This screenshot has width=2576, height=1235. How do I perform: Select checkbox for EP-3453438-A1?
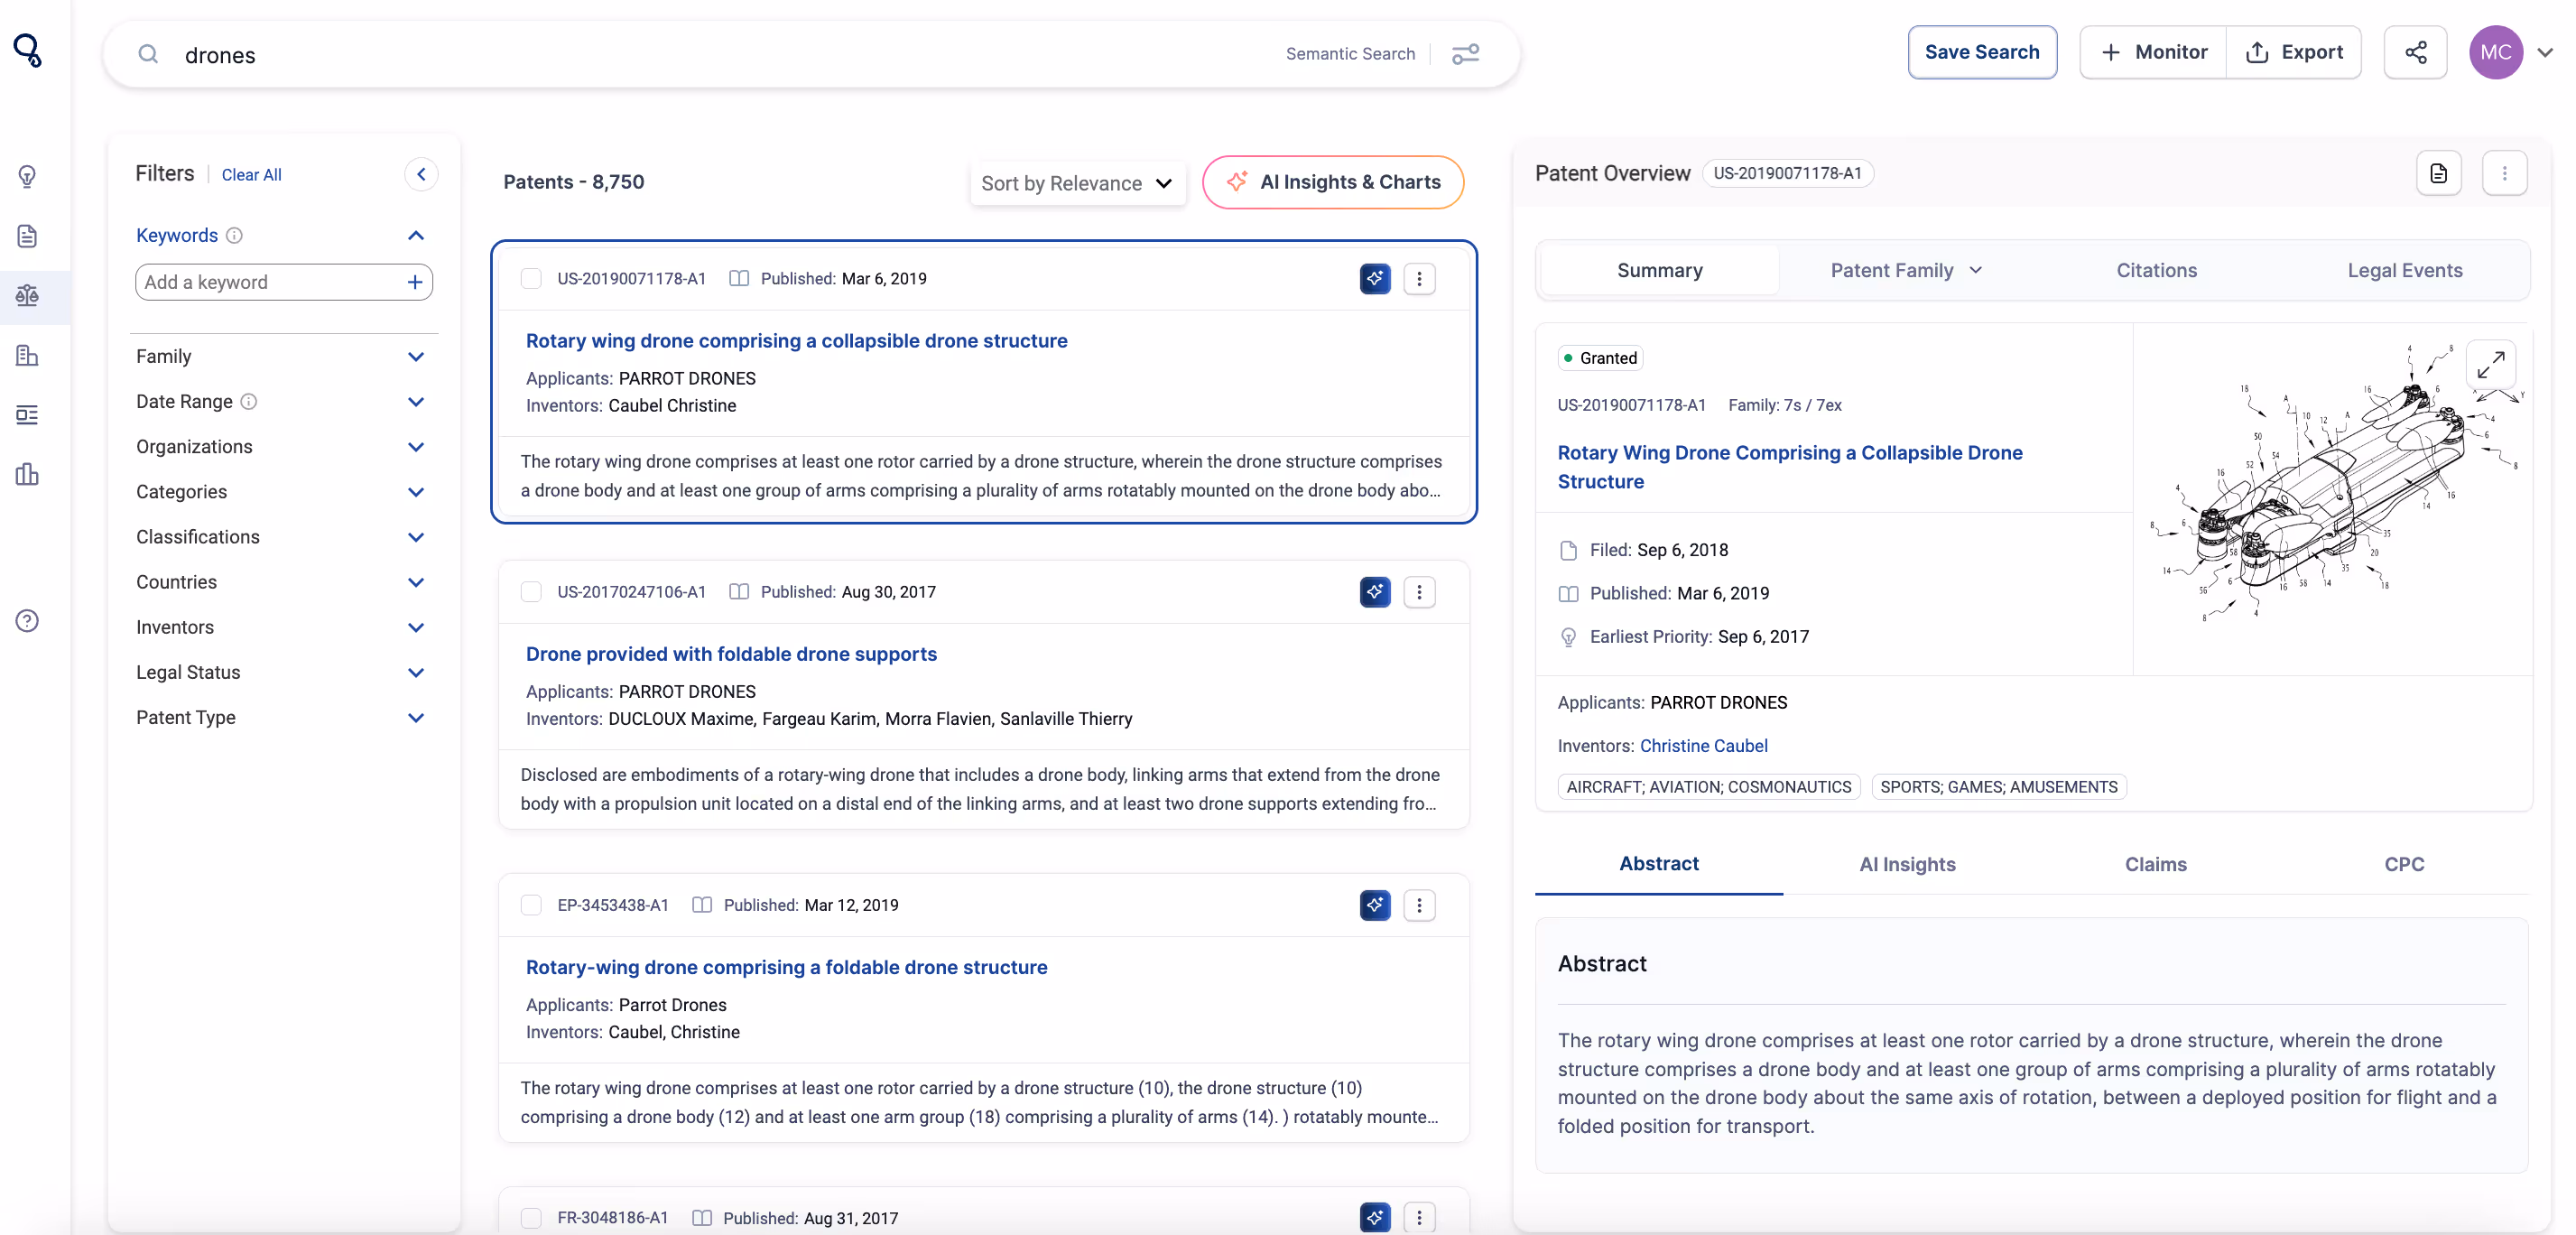coord(531,905)
